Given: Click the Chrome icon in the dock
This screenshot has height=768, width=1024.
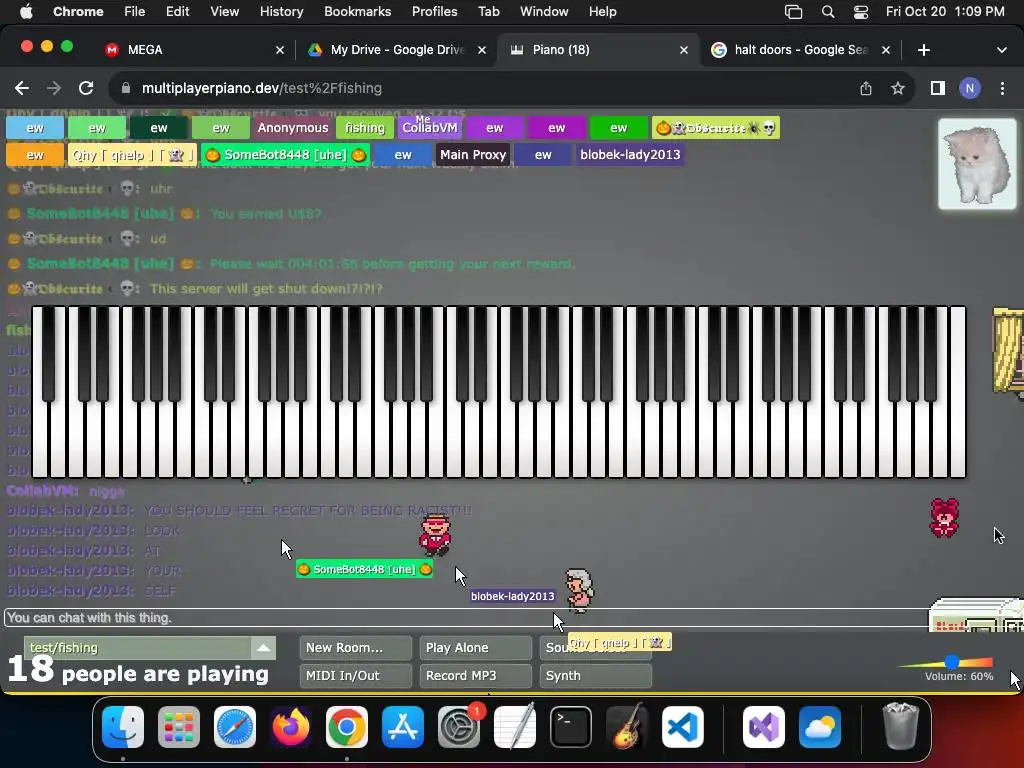Looking at the screenshot, I should (x=347, y=727).
